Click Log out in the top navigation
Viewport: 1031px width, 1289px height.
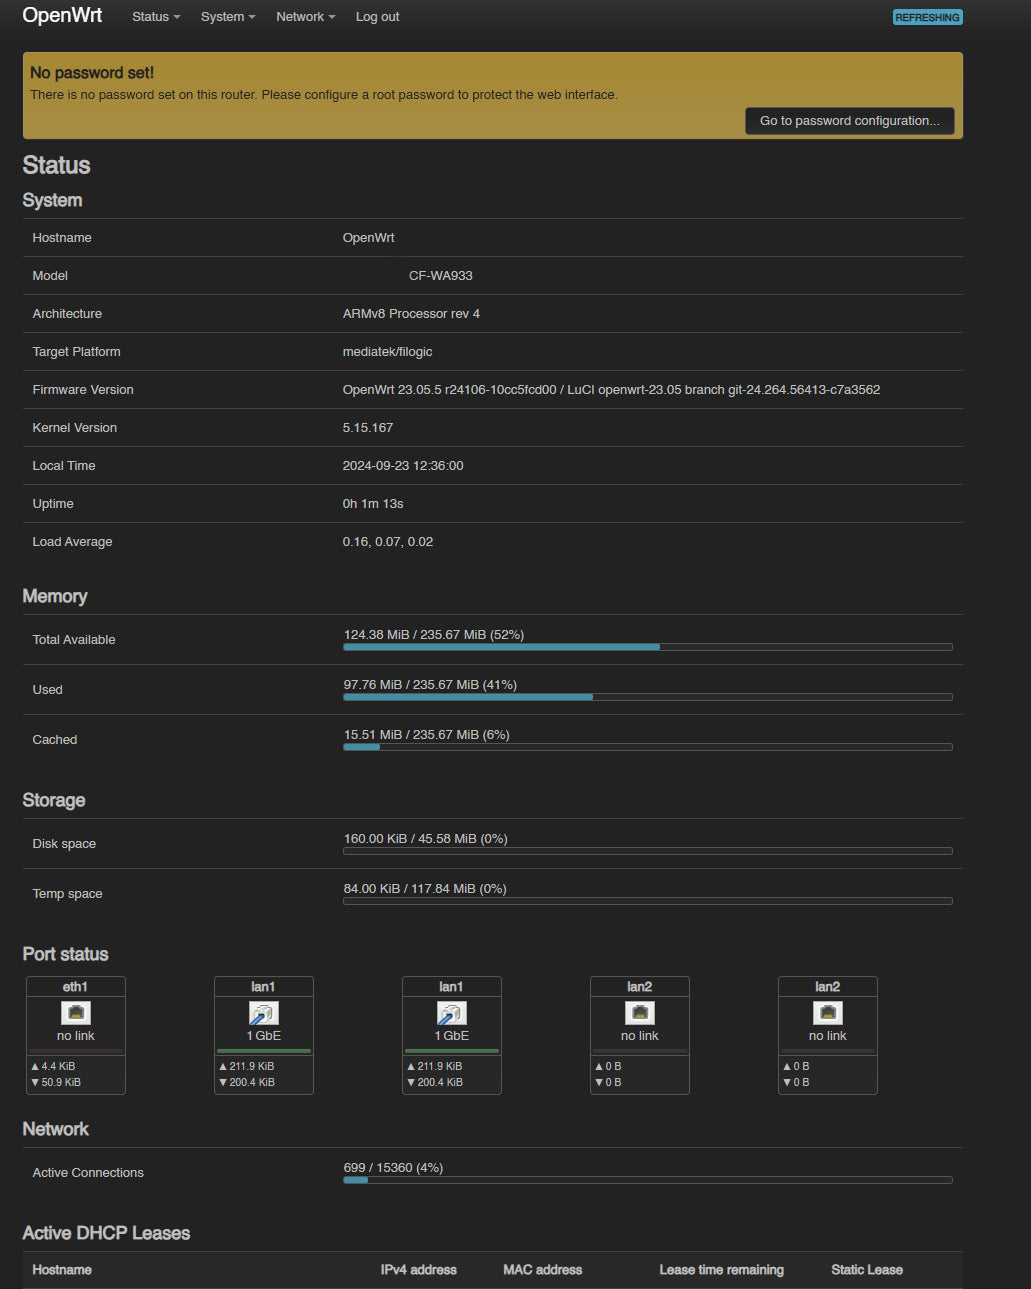377,17
